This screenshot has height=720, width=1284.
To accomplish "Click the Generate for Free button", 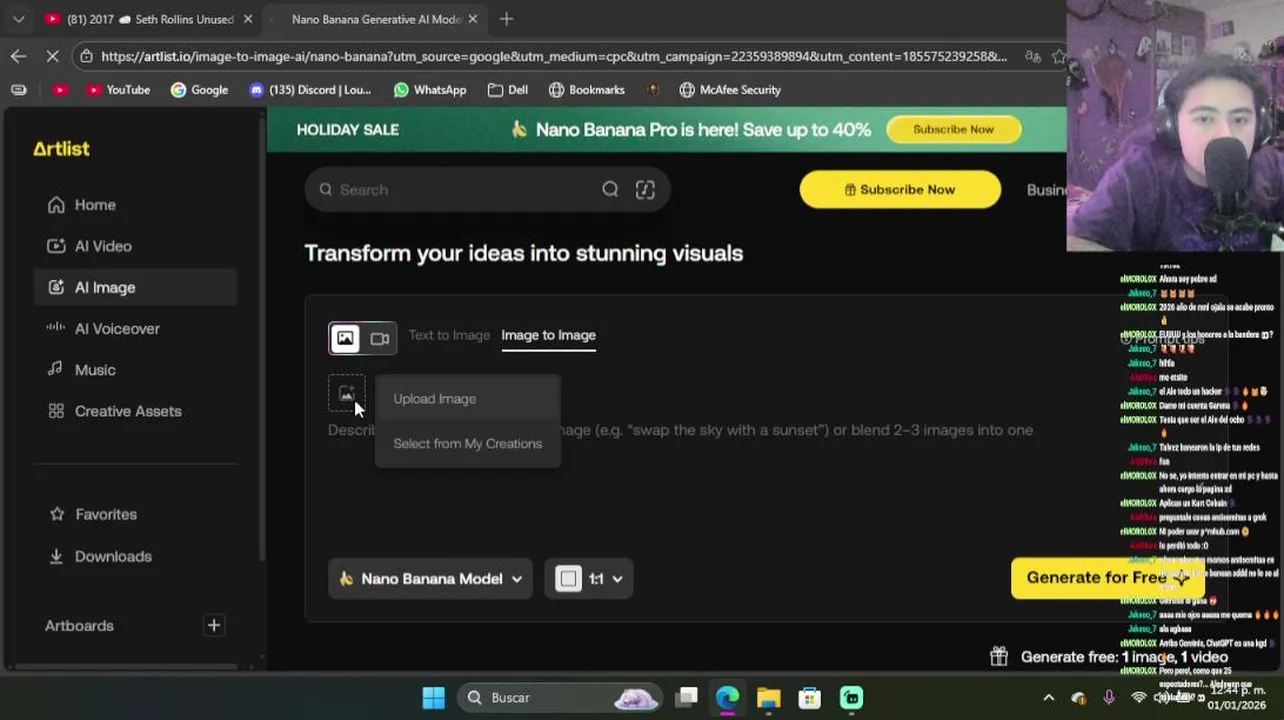I will coord(1106,578).
